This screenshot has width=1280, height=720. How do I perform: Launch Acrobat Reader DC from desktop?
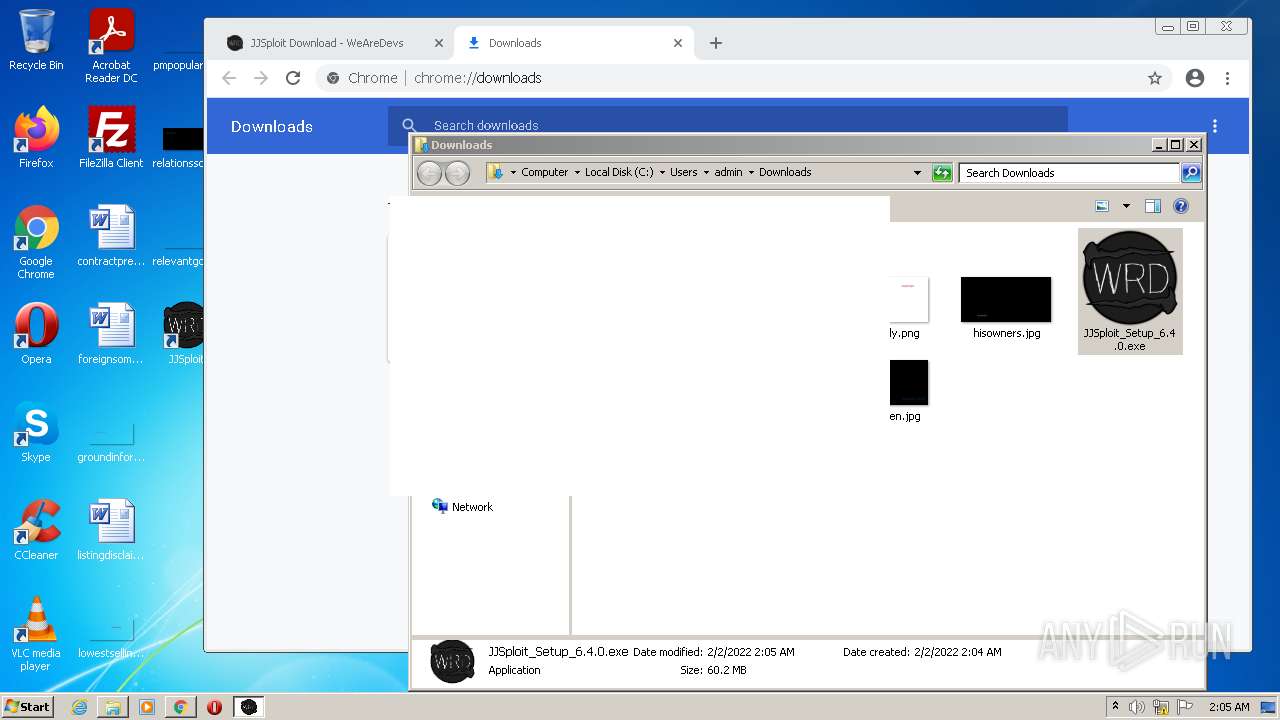pyautogui.click(x=111, y=46)
